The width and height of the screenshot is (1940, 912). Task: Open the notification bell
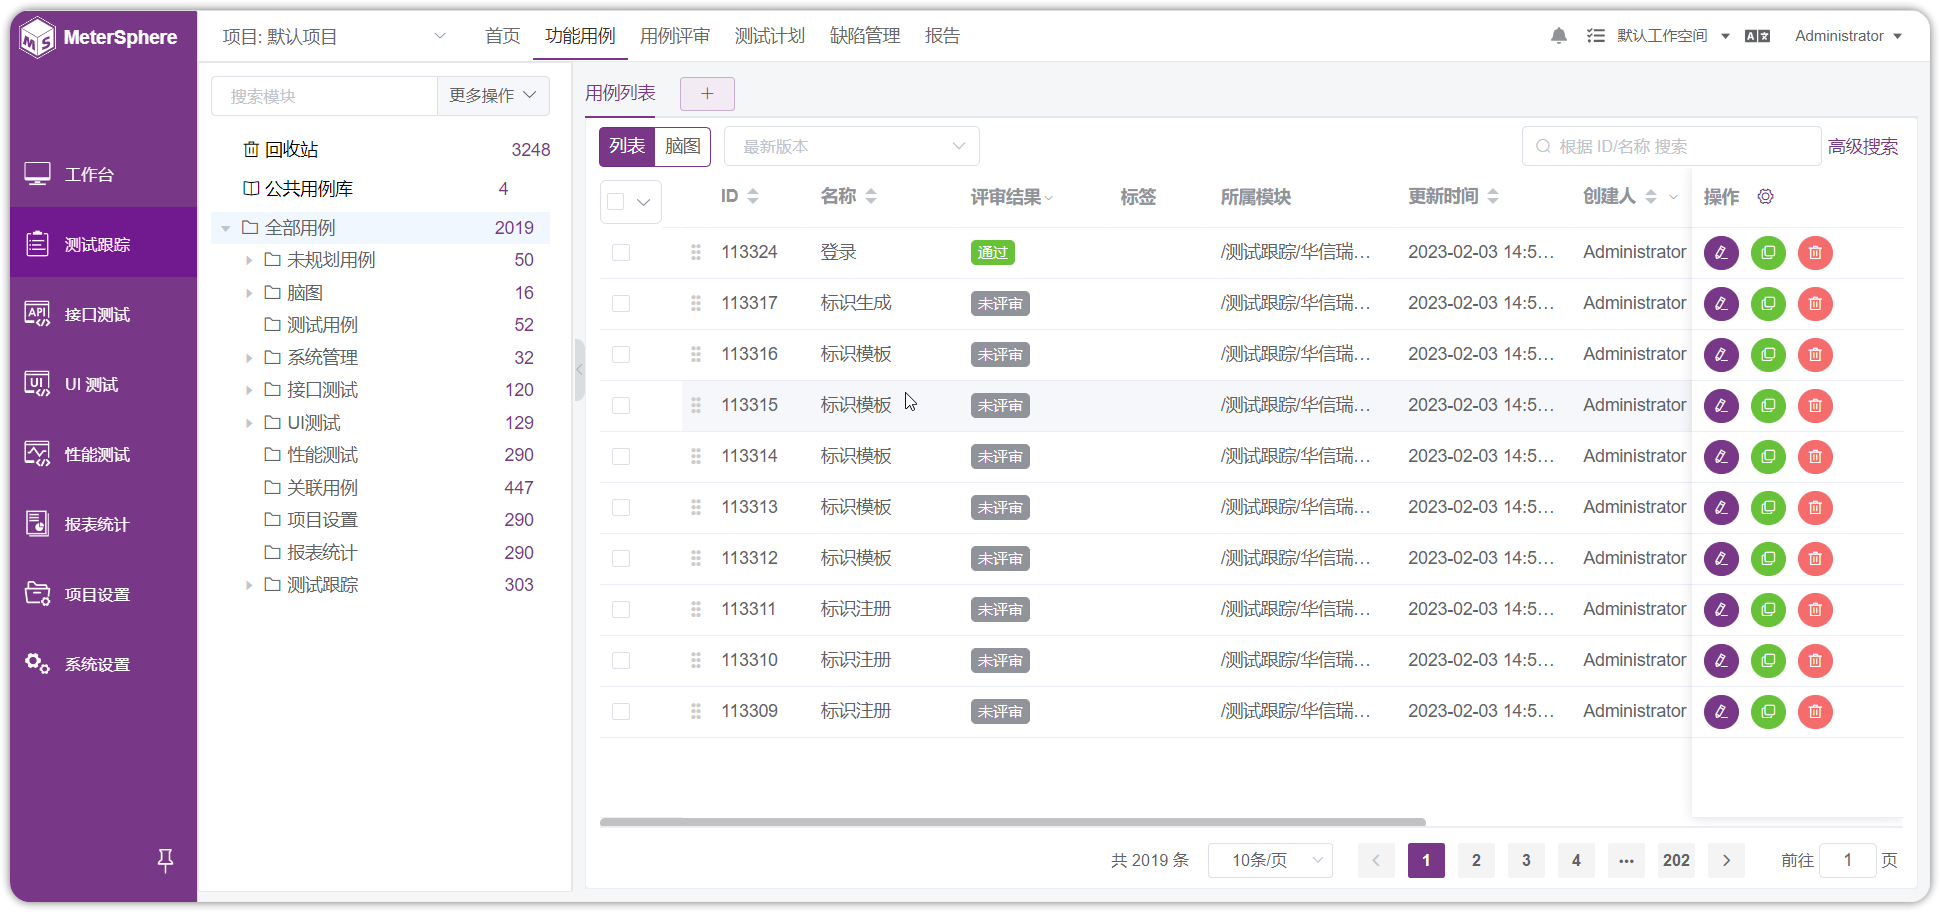click(x=1558, y=36)
